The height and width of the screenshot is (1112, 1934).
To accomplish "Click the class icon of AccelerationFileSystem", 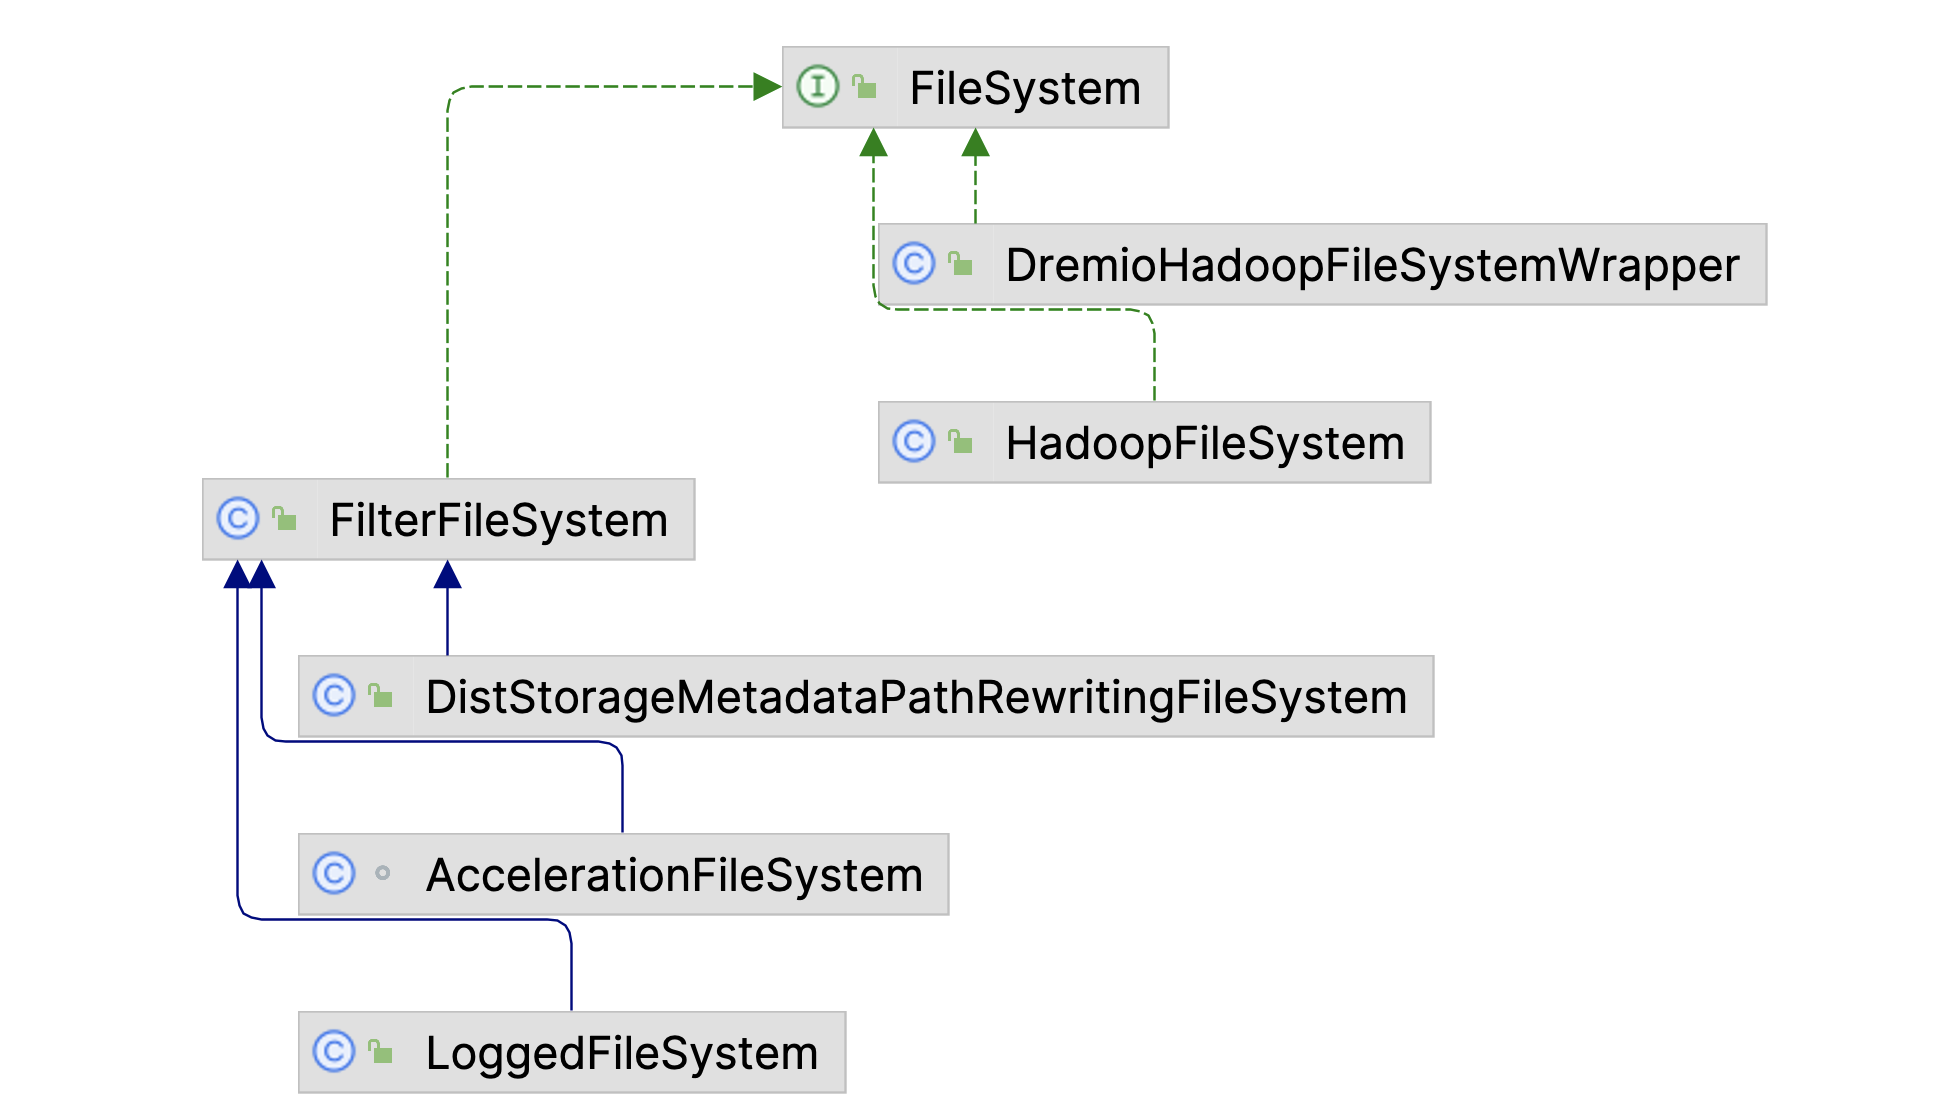I will point(333,873).
